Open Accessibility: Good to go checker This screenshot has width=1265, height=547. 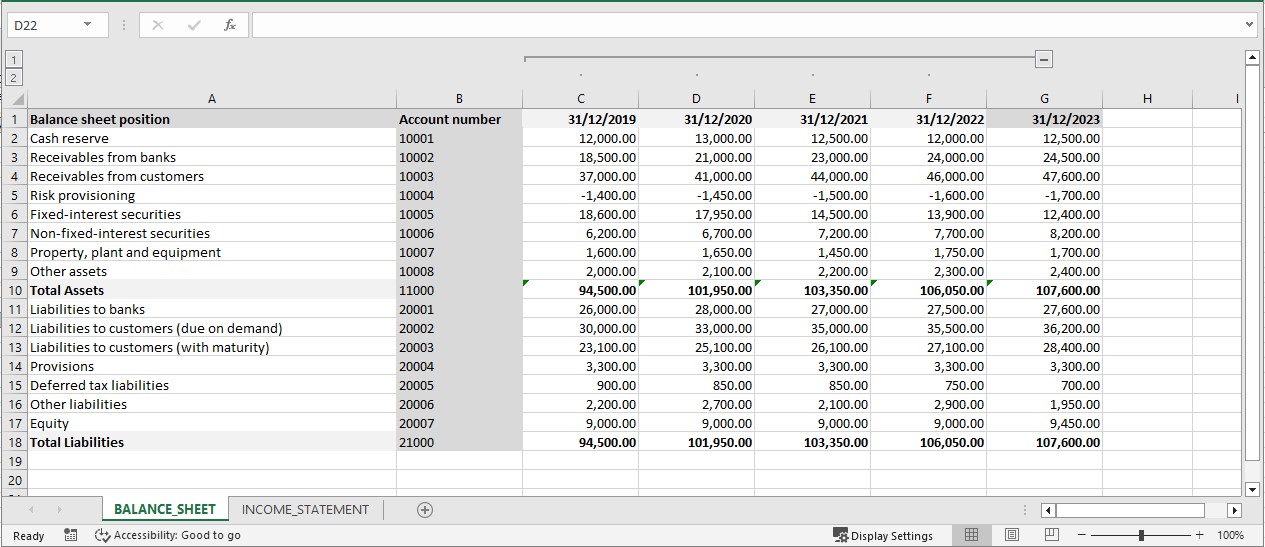pos(168,535)
